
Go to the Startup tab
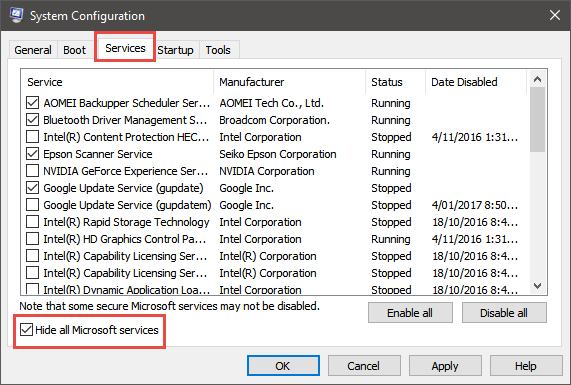pyautogui.click(x=176, y=50)
